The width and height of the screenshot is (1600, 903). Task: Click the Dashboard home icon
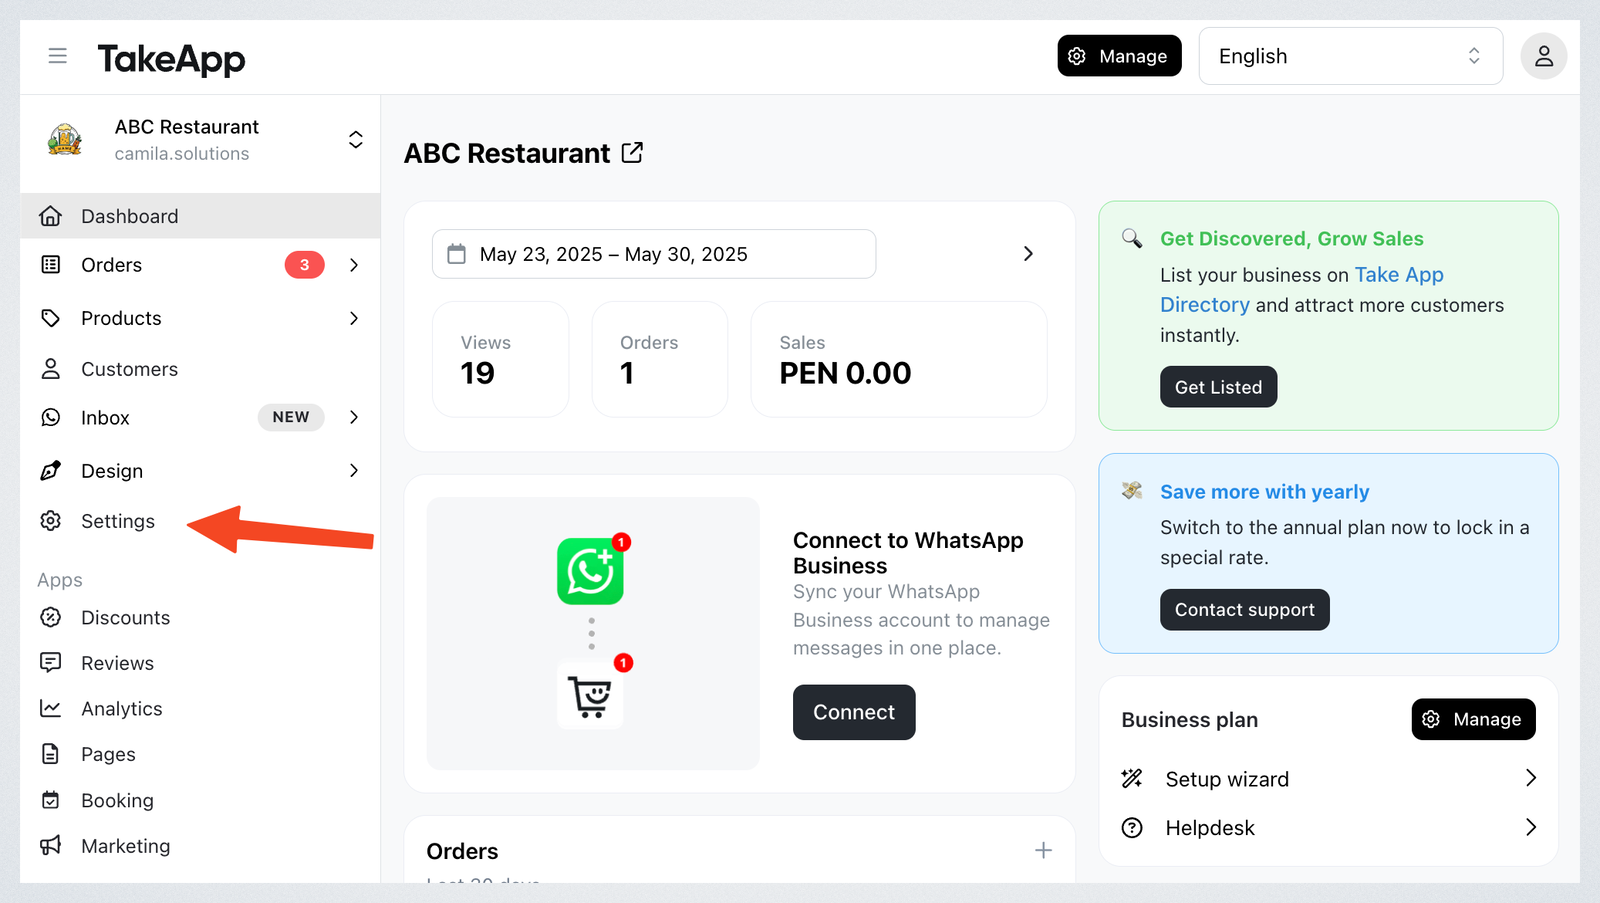(51, 216)
